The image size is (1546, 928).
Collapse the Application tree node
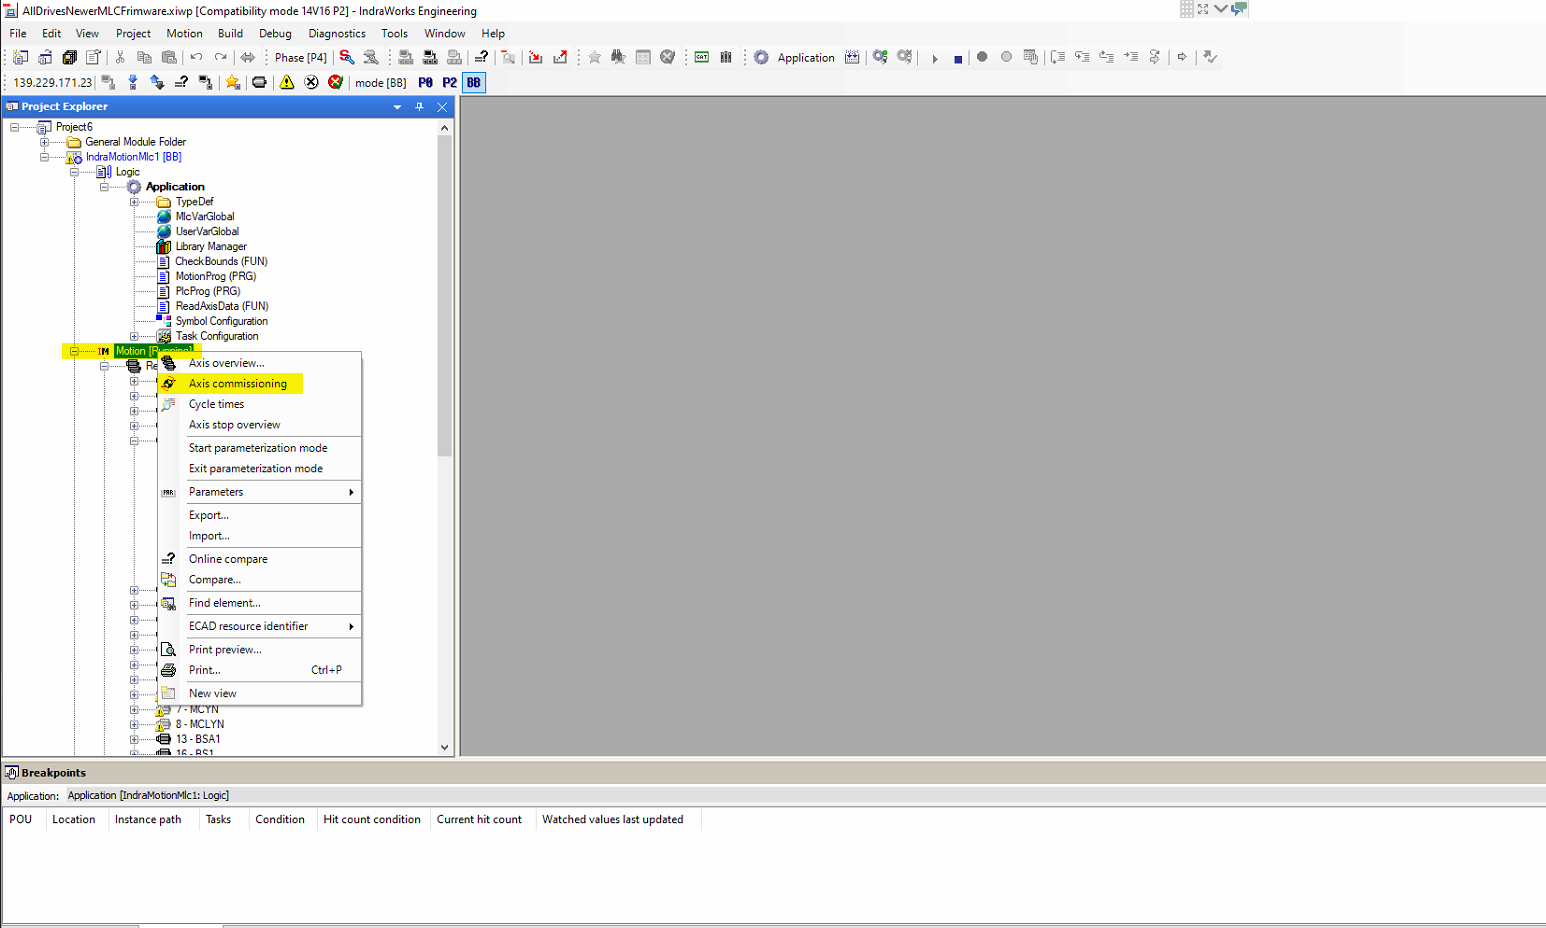(x=104, y=187)
